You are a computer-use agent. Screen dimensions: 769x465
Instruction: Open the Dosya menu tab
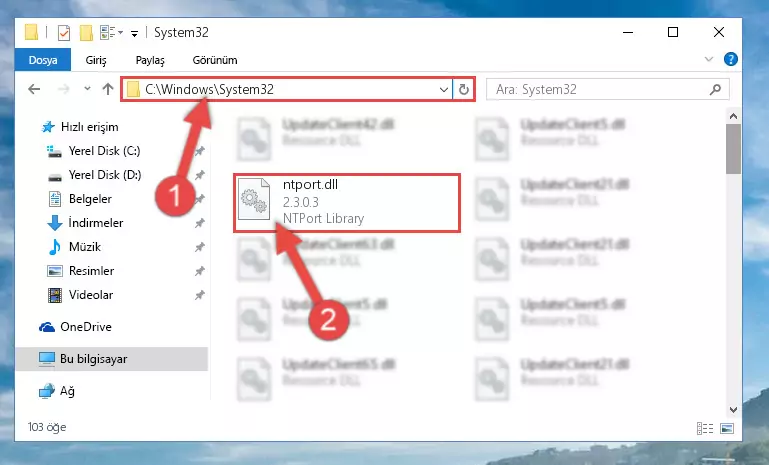coord(43,60)
